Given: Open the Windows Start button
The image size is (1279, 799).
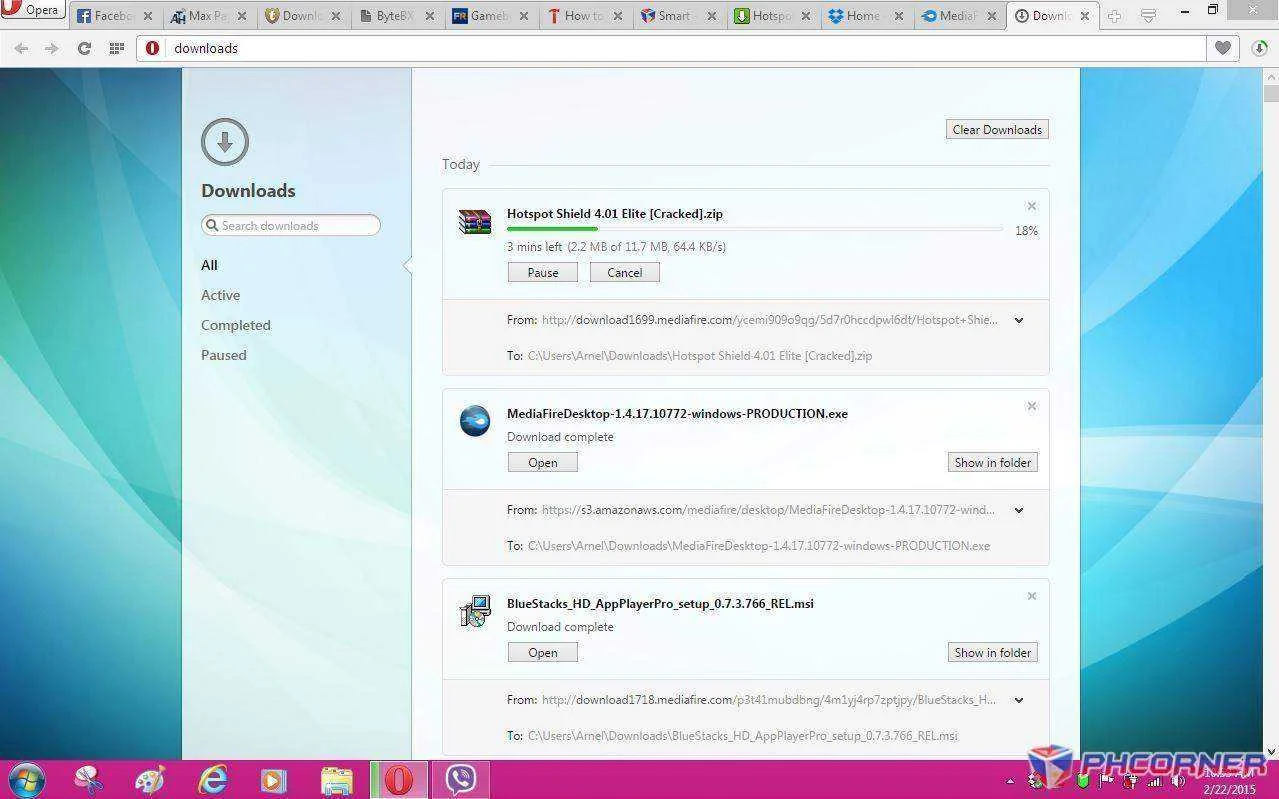Looking at the screenshot, I should click(25, 780).
